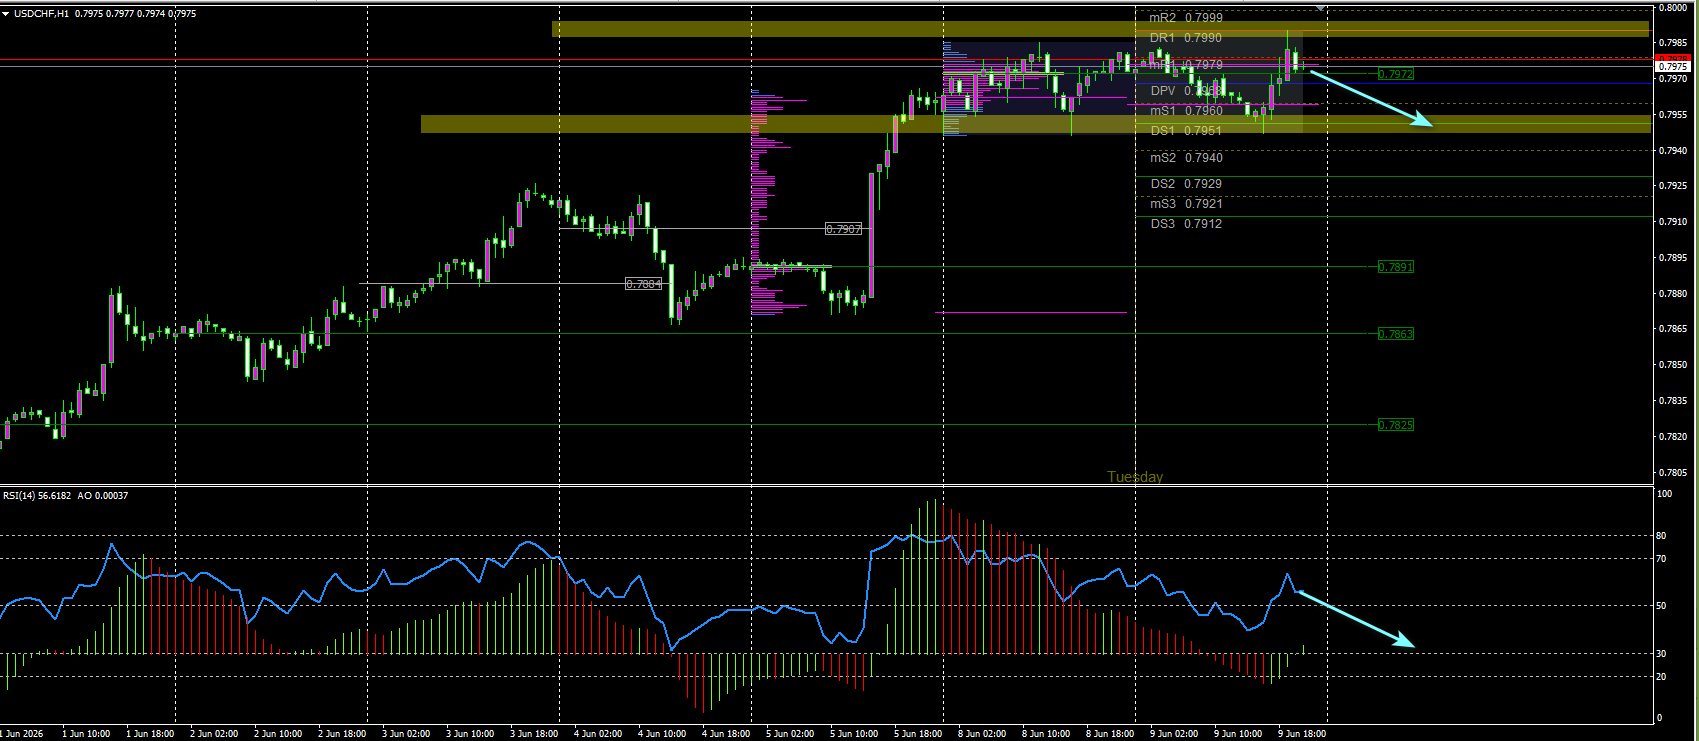Image resolution: width=1699 pixels, height=741 pixels.
Task: Click the mS2 0.7940 pivot label
Action: pos(1186,157)
